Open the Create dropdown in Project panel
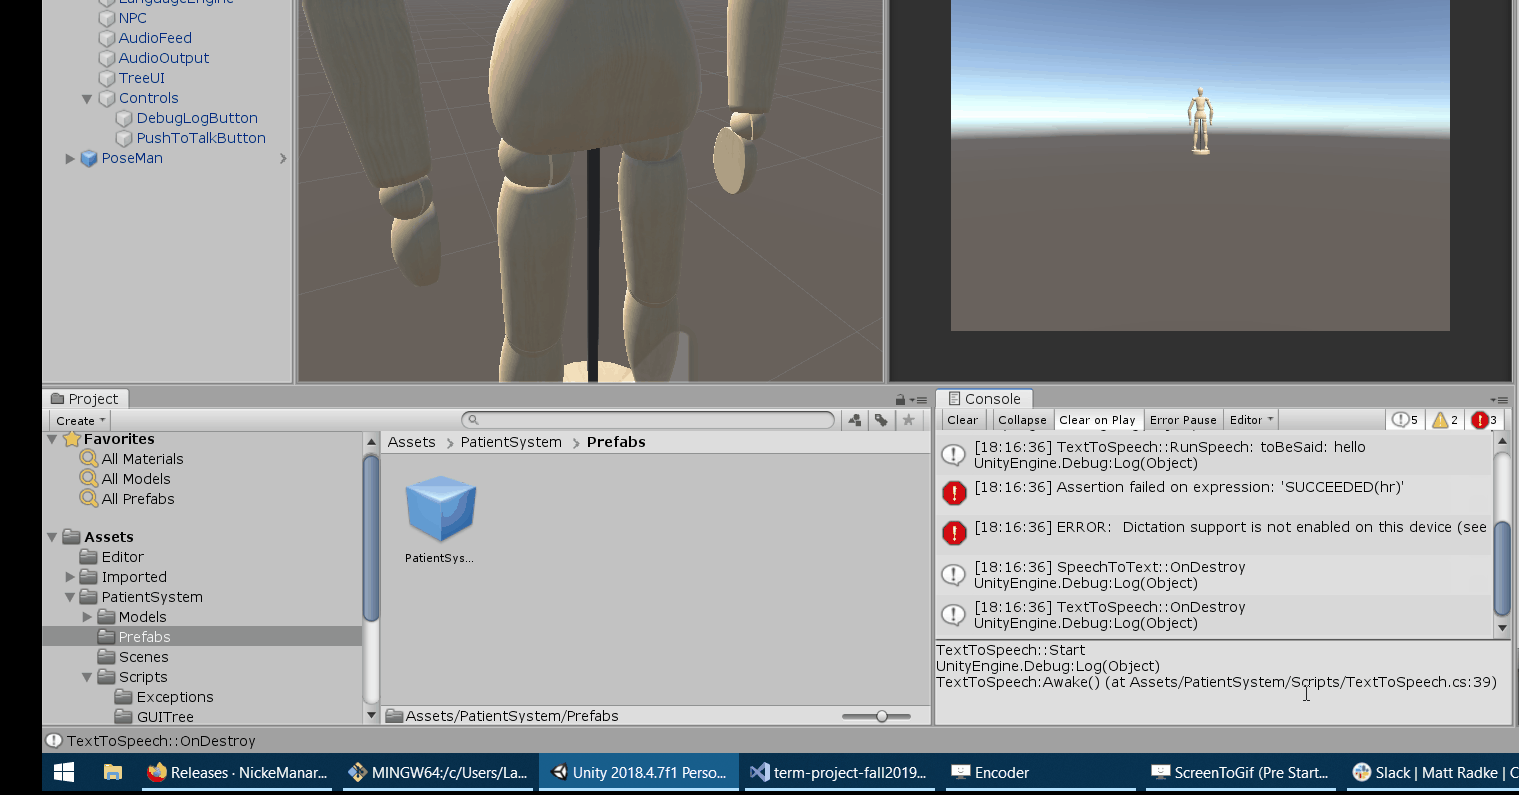 tap(80, 421)
